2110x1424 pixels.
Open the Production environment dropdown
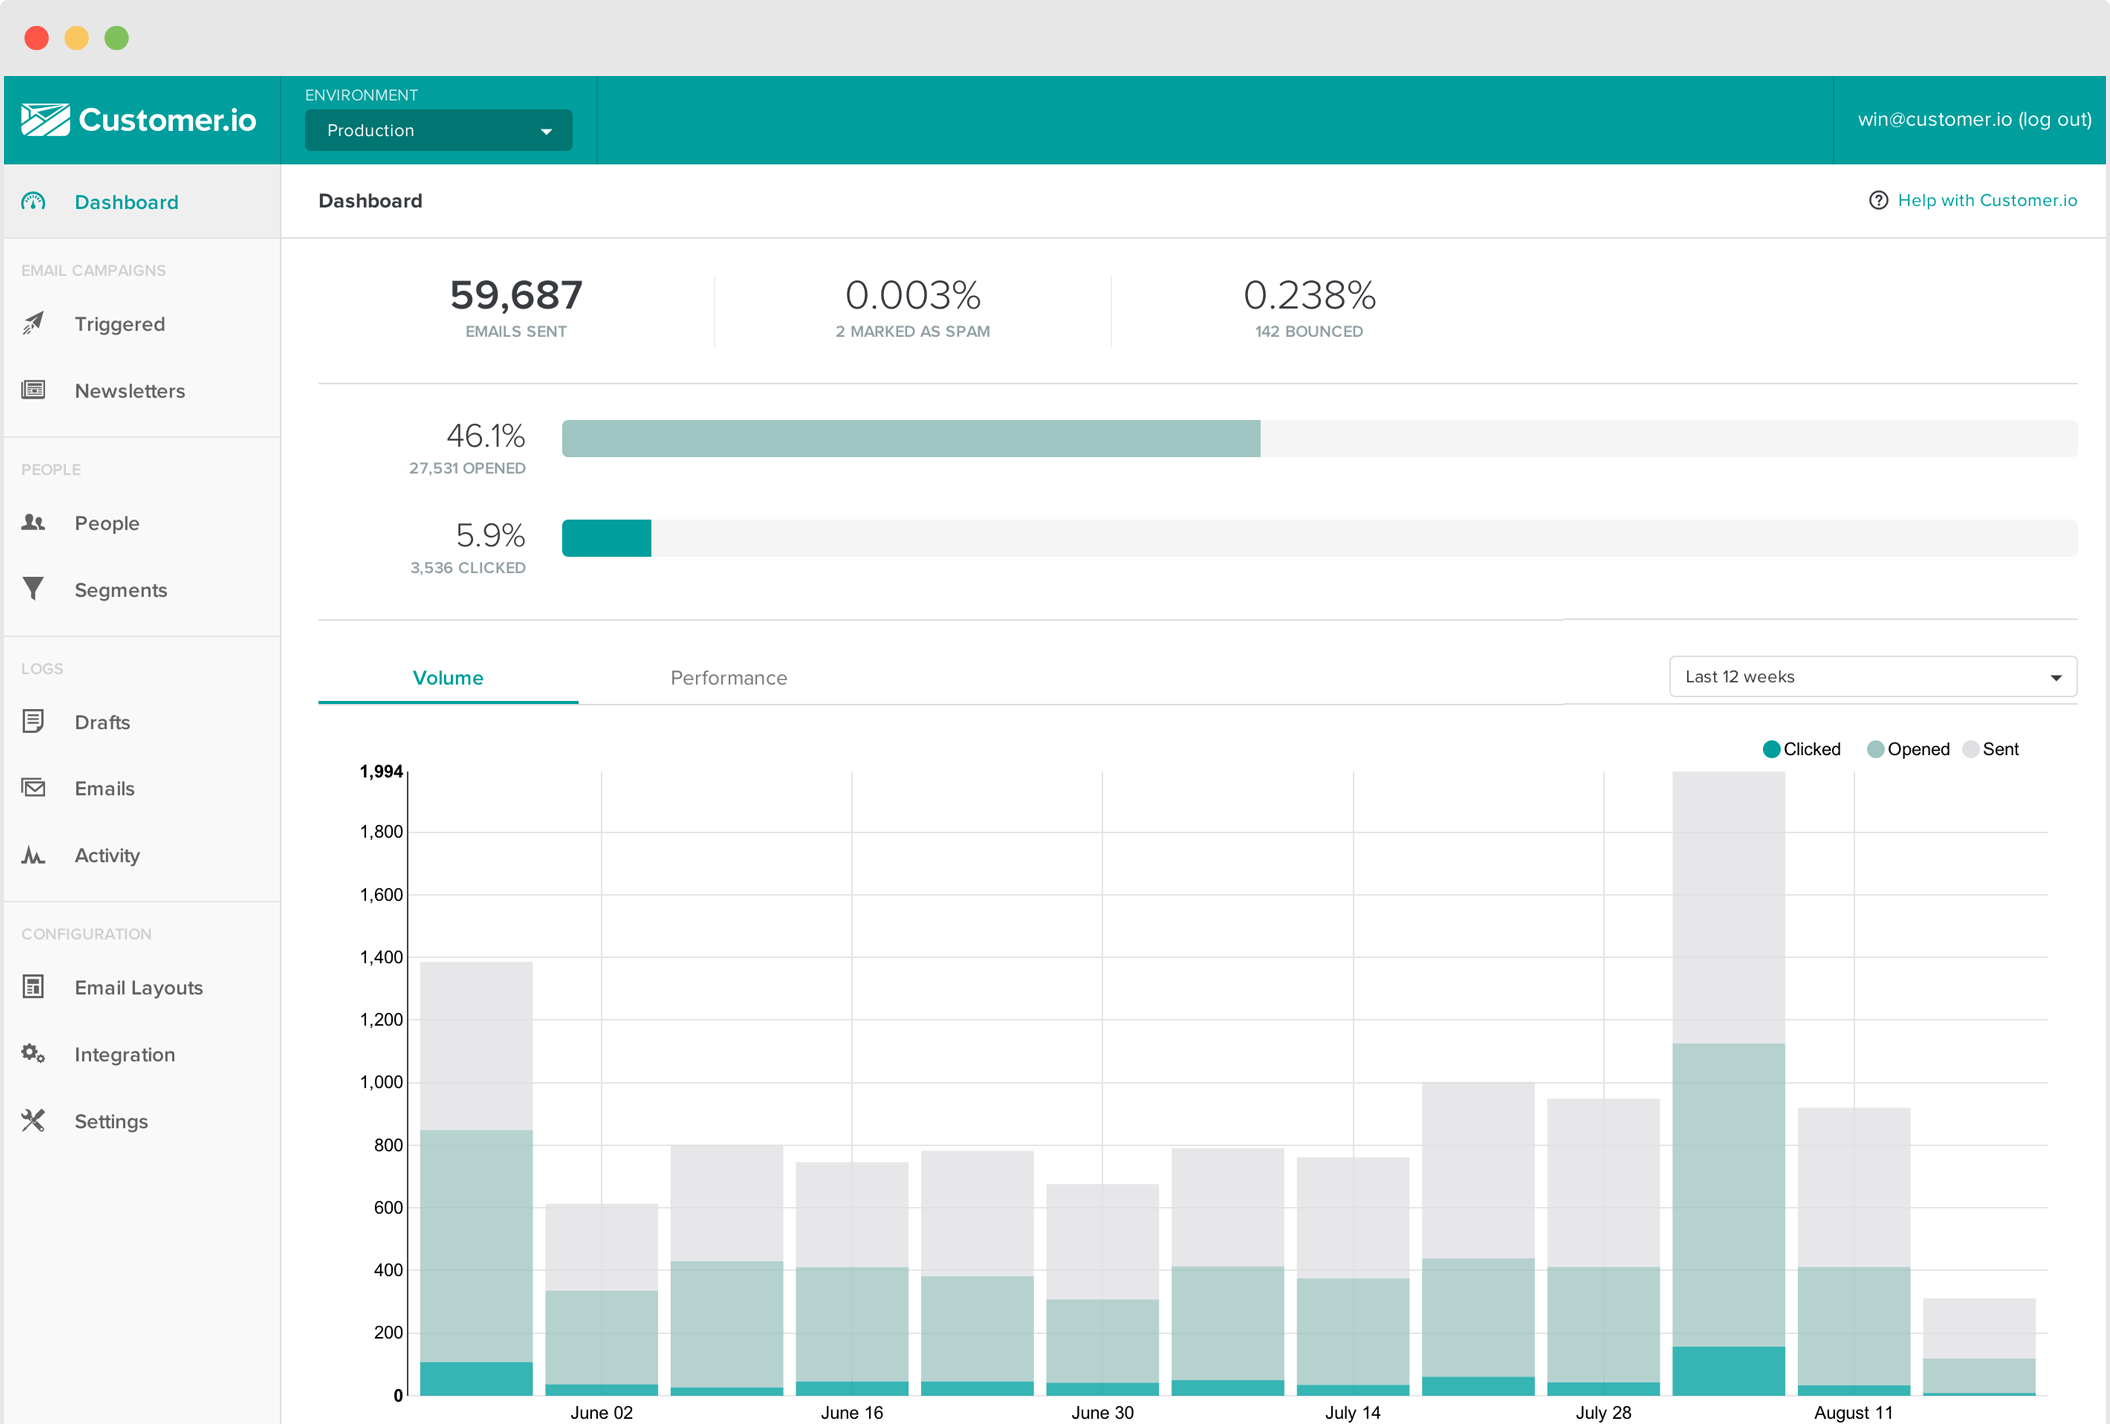pyautogui.click(x=438, y=131)
